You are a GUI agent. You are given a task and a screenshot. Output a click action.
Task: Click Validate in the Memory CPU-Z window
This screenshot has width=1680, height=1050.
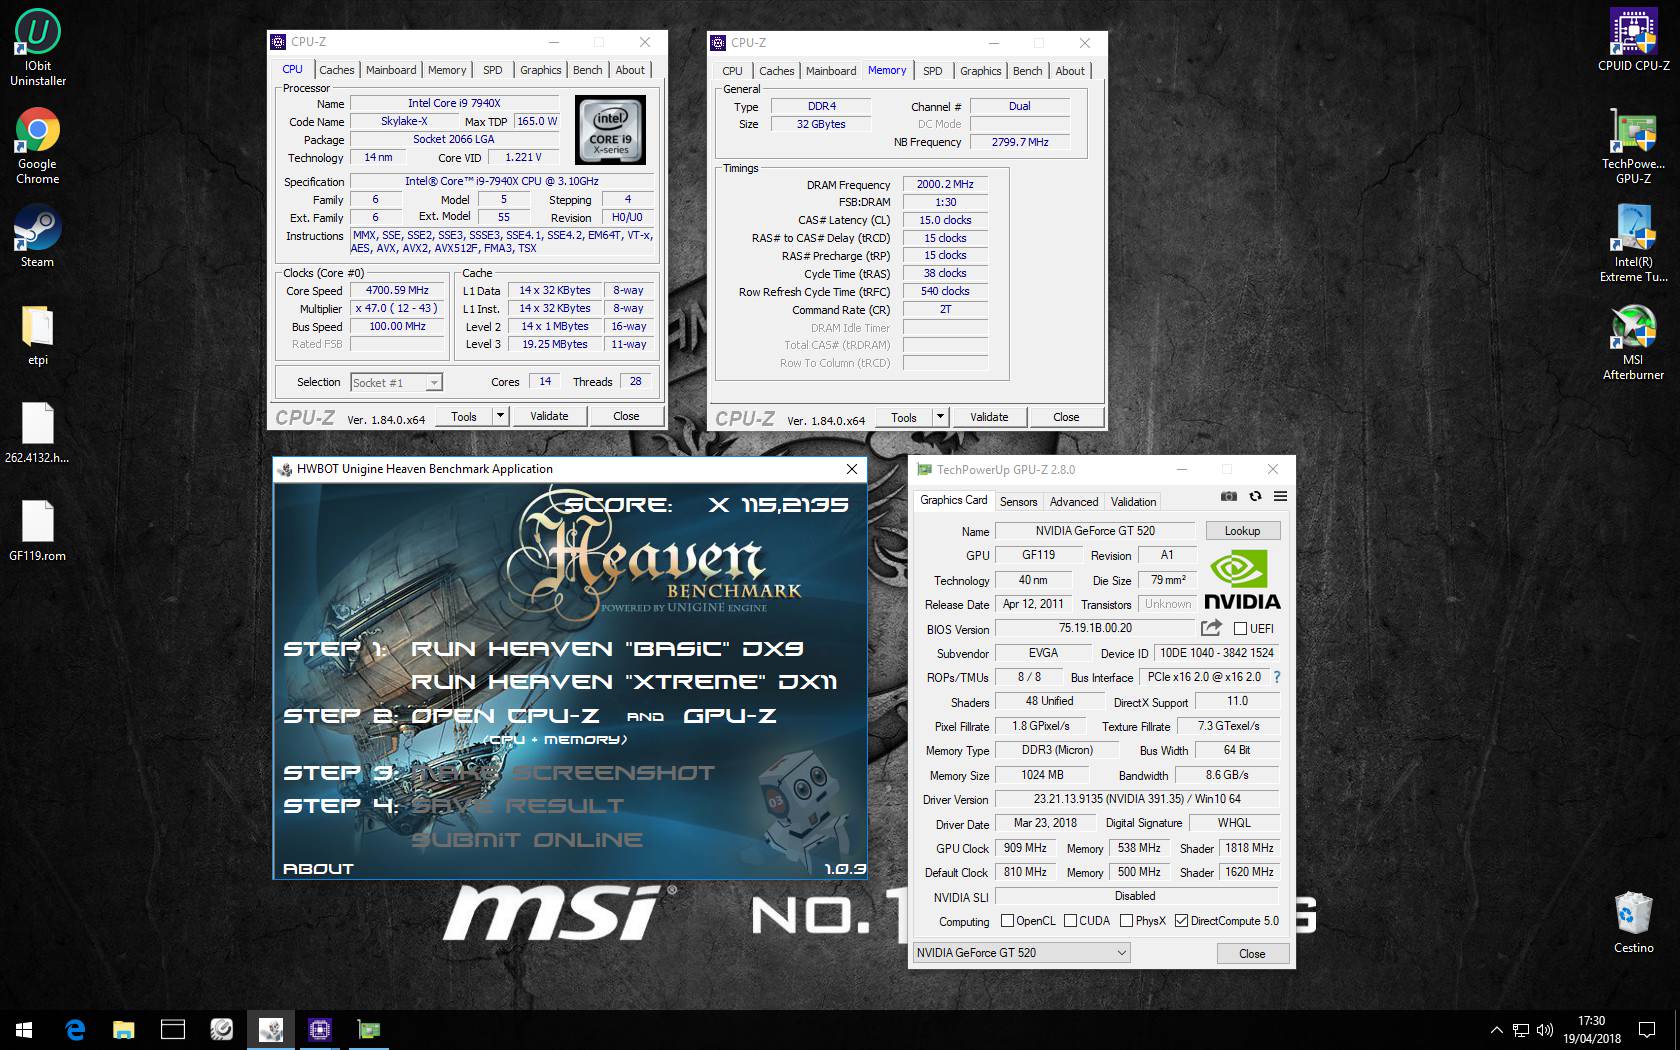989,417
